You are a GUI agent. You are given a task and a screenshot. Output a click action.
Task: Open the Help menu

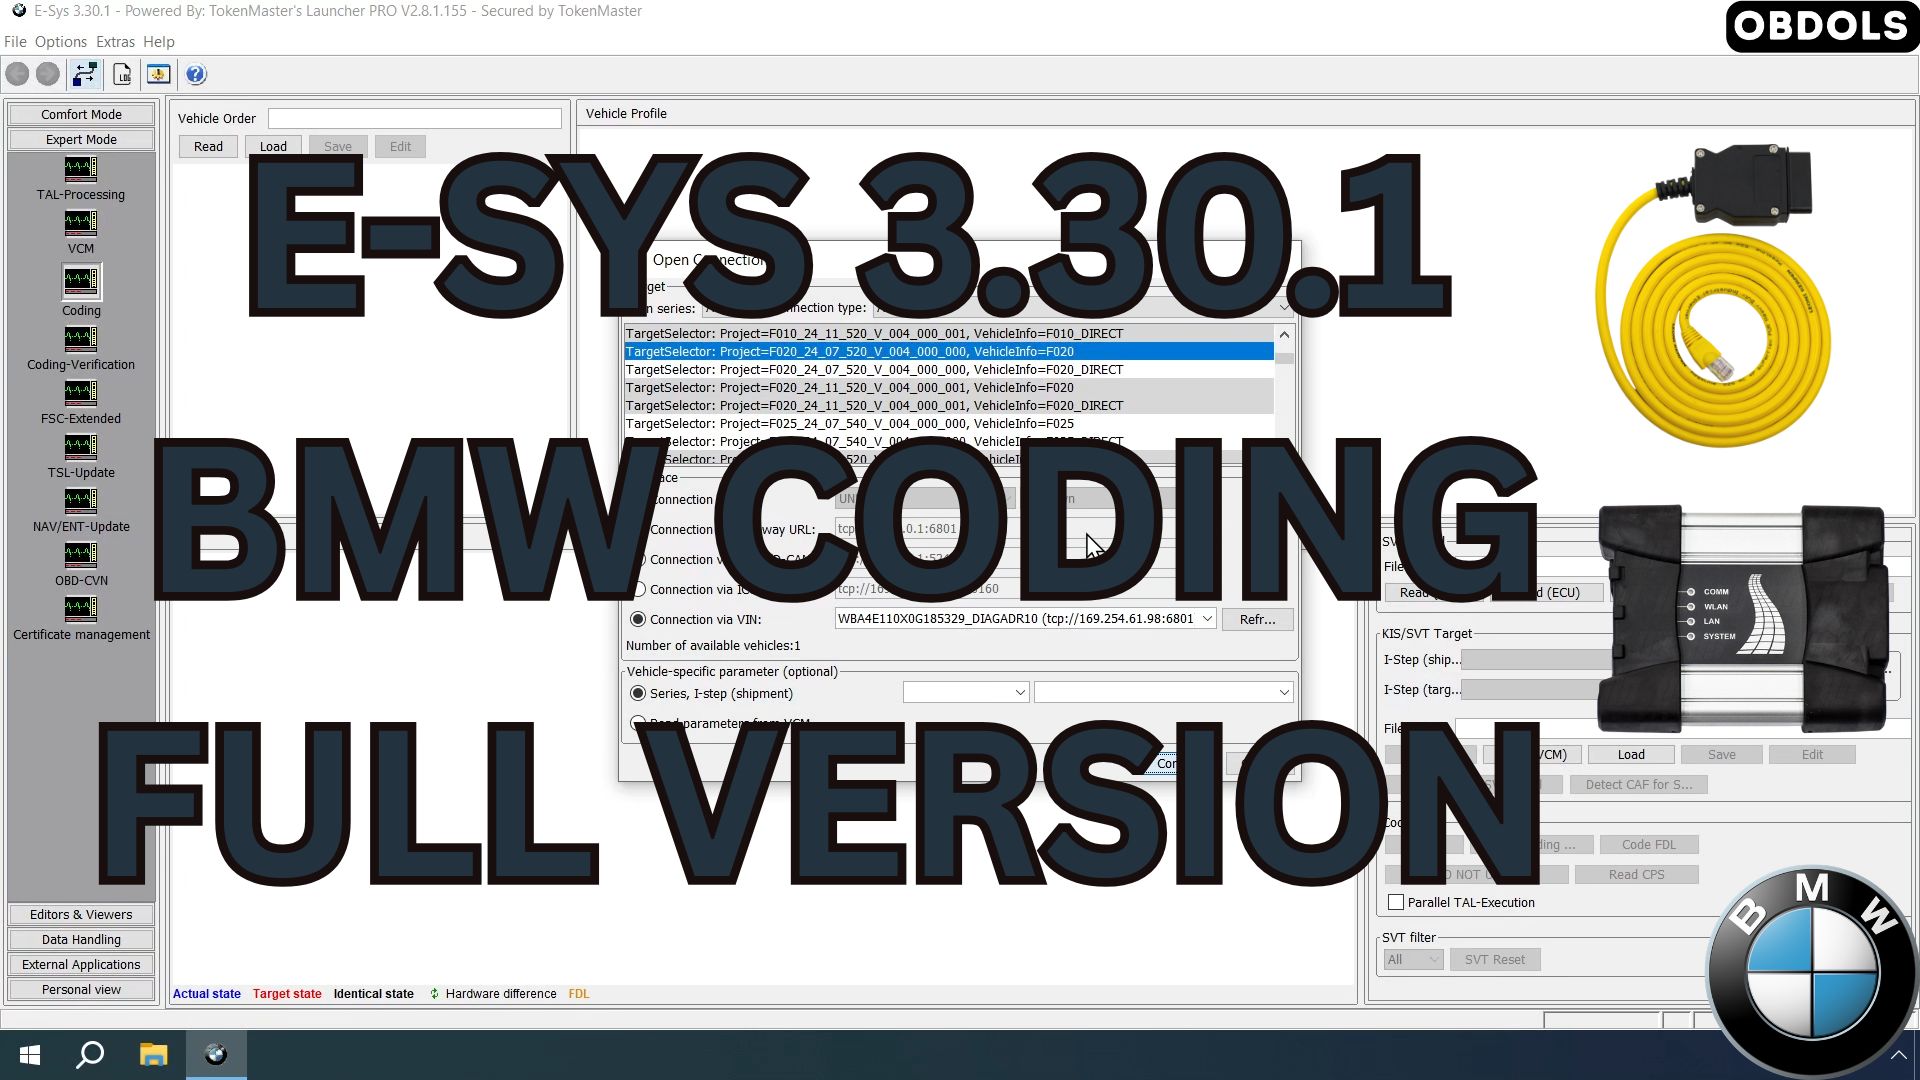tap(159, 42)
